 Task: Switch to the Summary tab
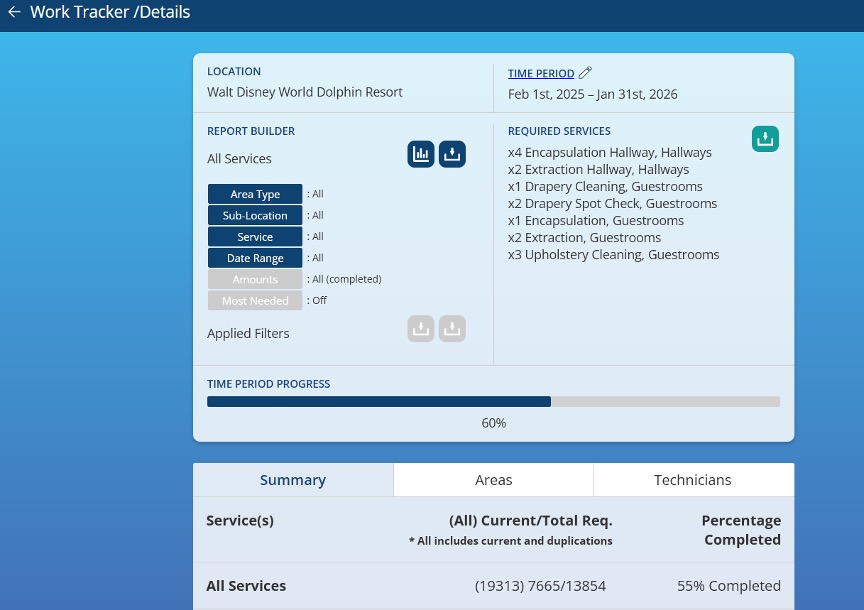pyautogui.click(x=293, y=480)
